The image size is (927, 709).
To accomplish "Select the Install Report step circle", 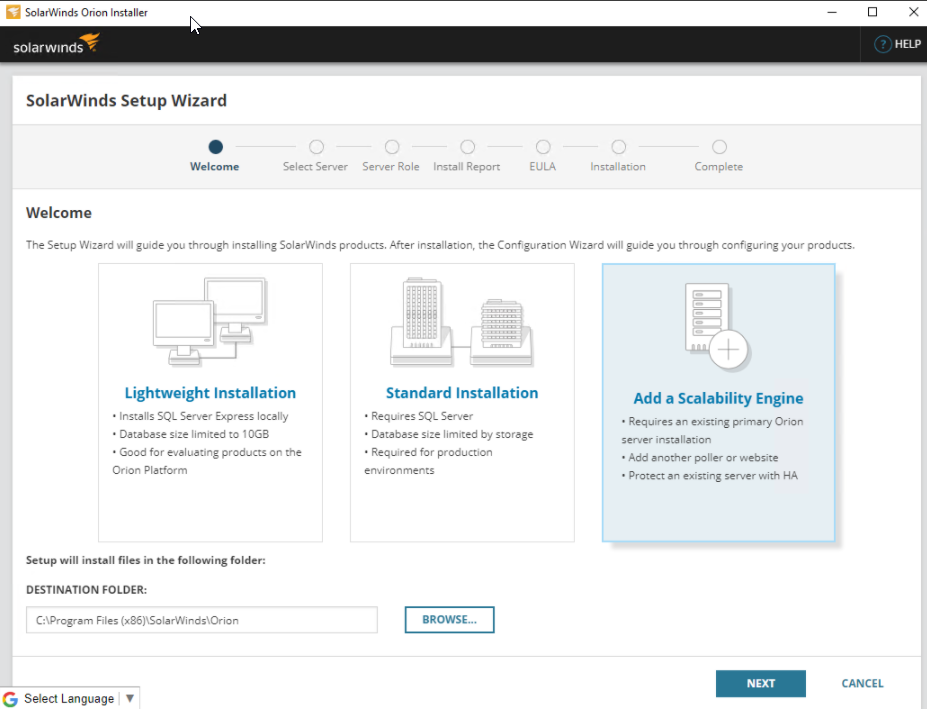I will click(468, 147).
